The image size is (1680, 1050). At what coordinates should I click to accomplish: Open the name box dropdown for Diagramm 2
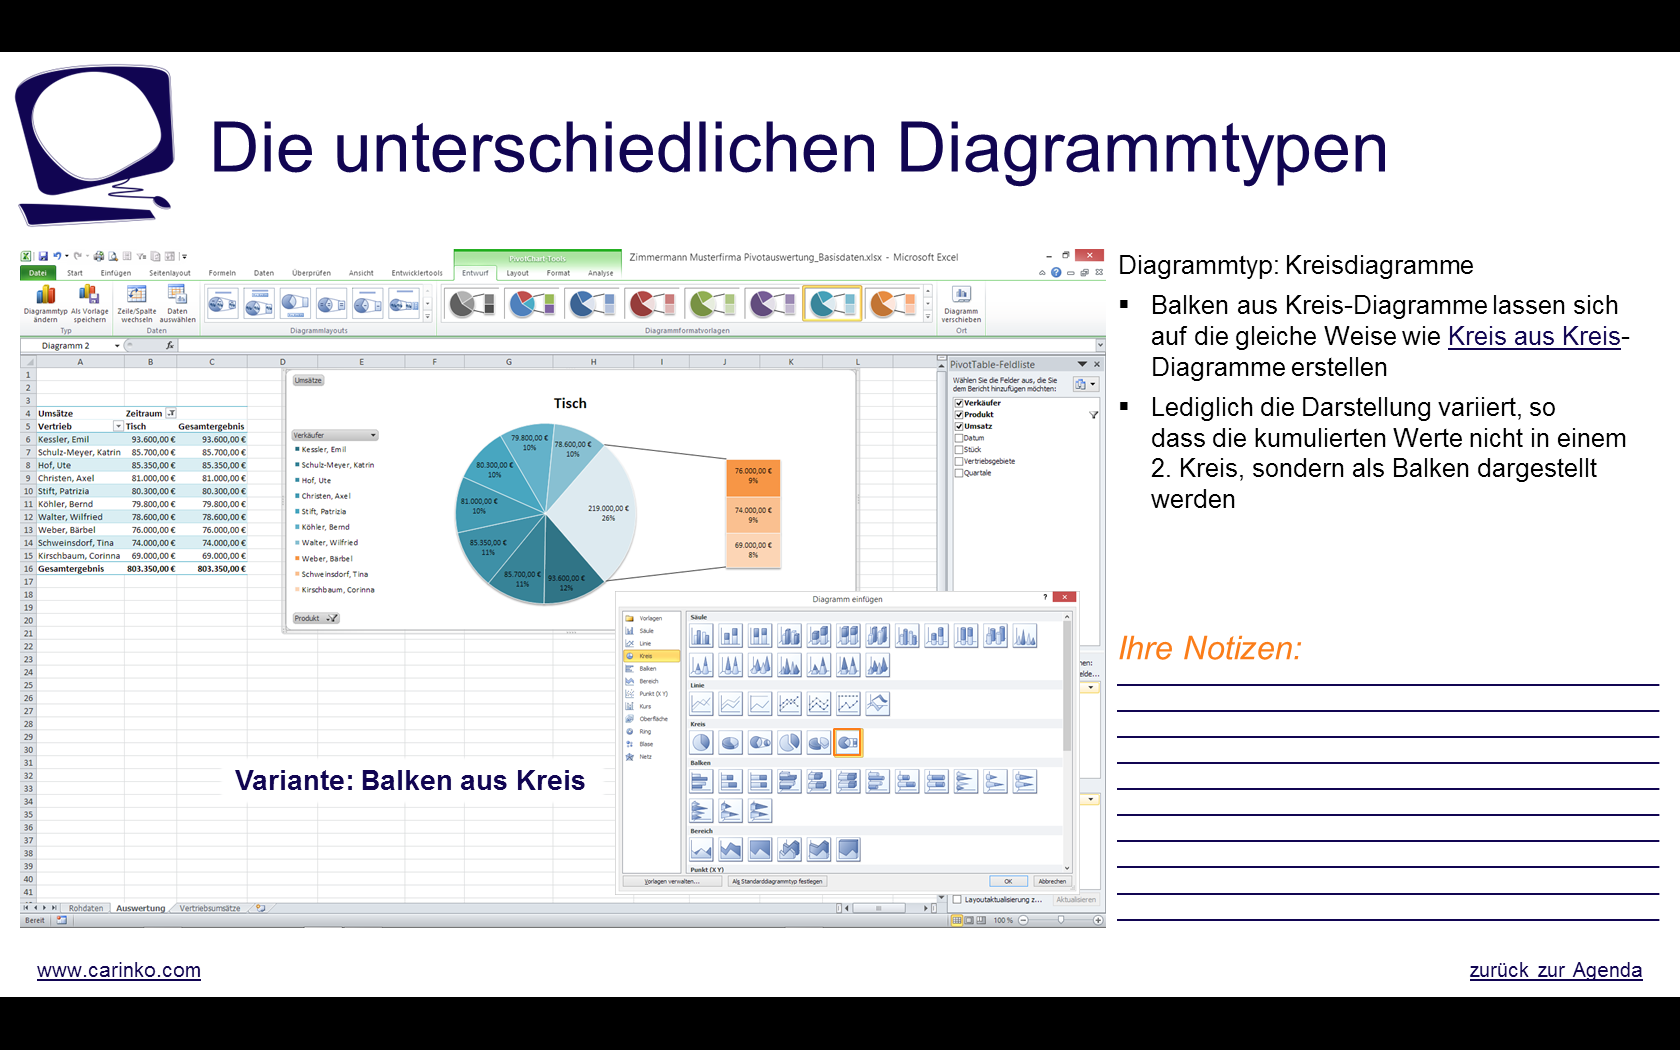click(117, 346)
